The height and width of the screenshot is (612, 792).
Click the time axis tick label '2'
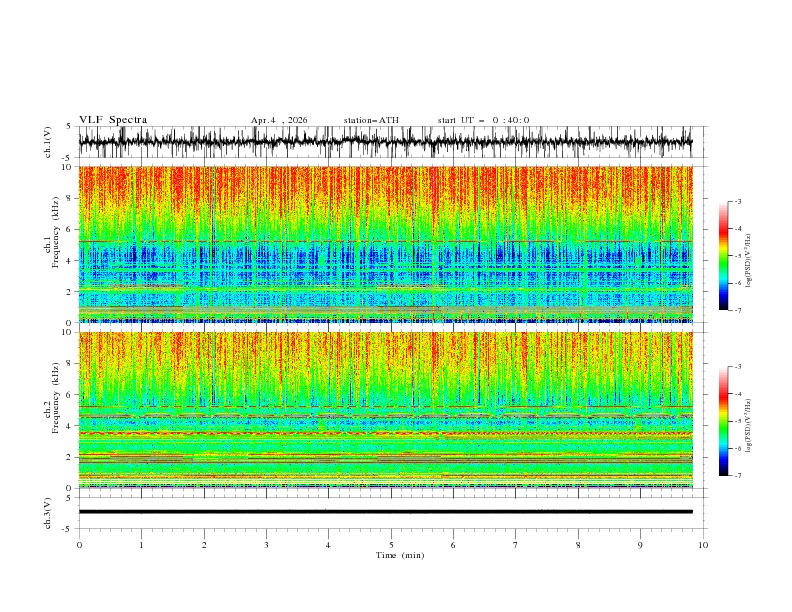click(204, 545)
